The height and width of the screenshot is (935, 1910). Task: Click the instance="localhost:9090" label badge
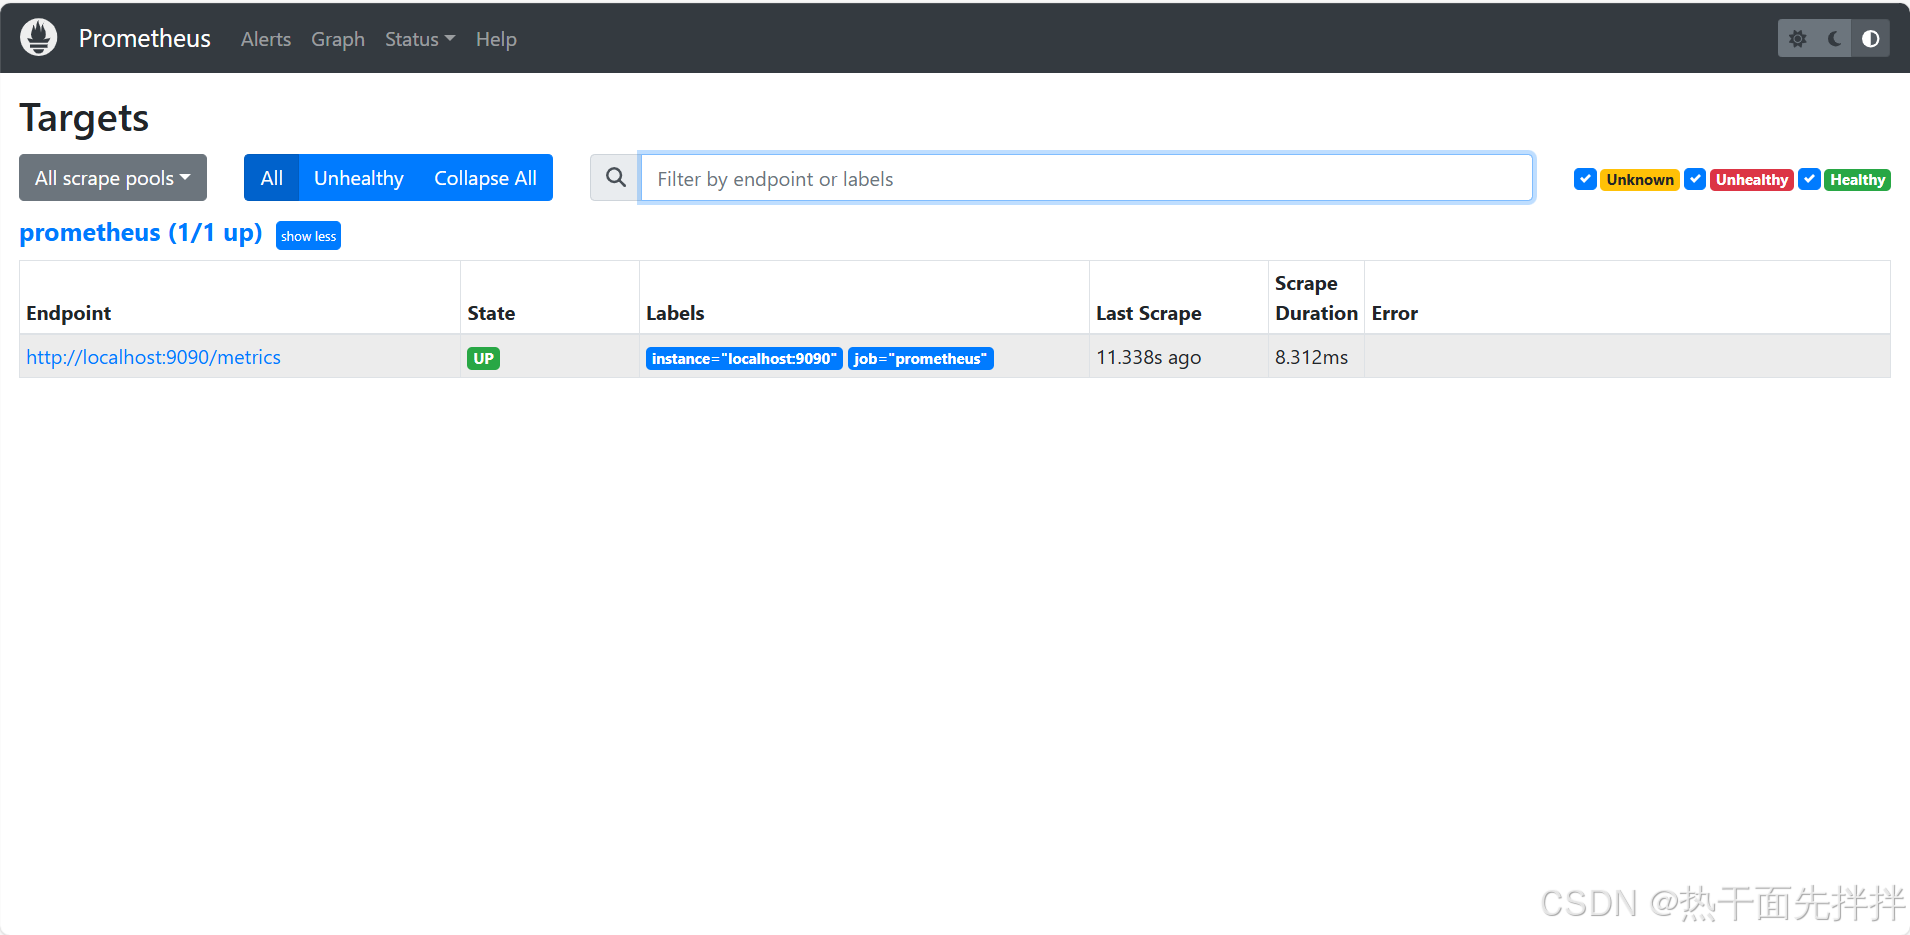(744, 358)
